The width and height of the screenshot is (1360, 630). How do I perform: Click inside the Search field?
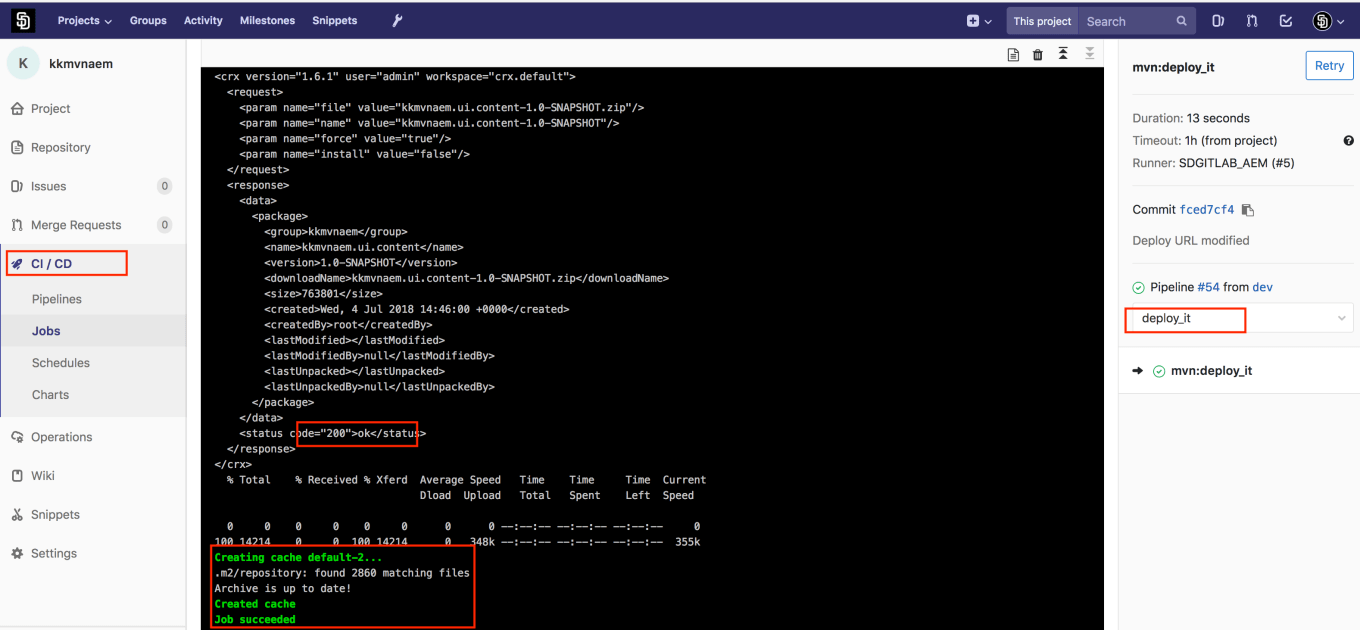(1125, 20)
